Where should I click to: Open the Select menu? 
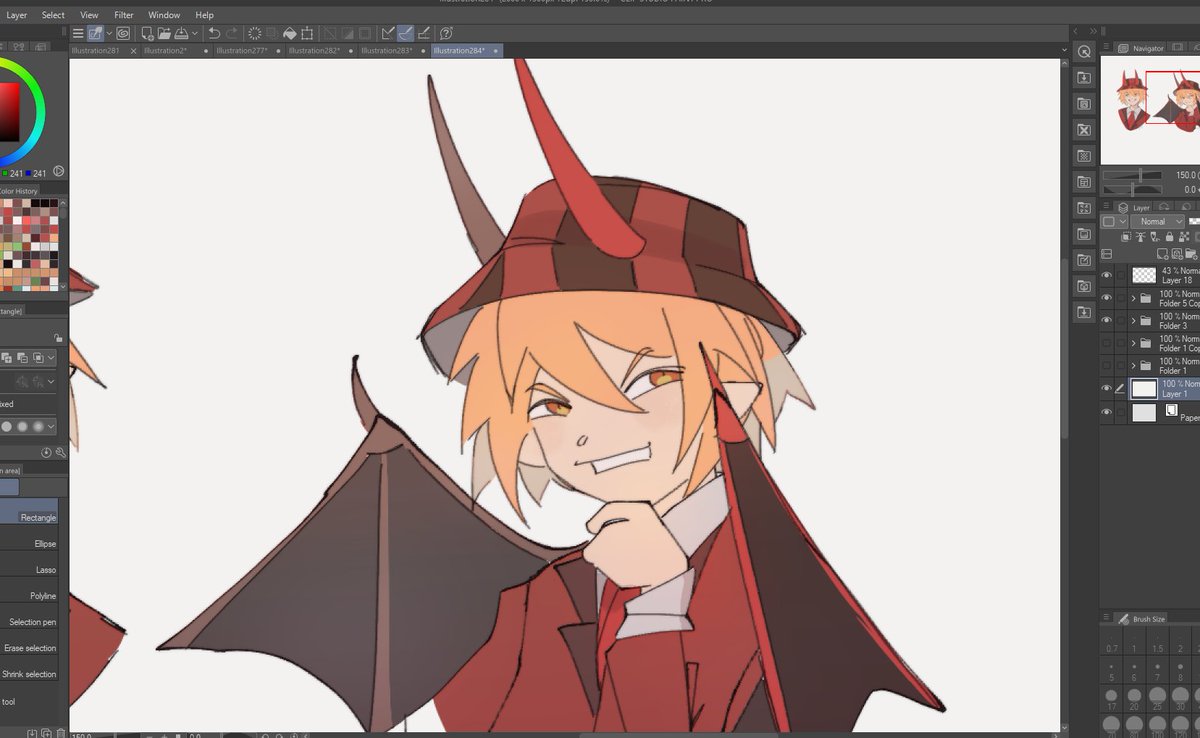coord(53,15)
